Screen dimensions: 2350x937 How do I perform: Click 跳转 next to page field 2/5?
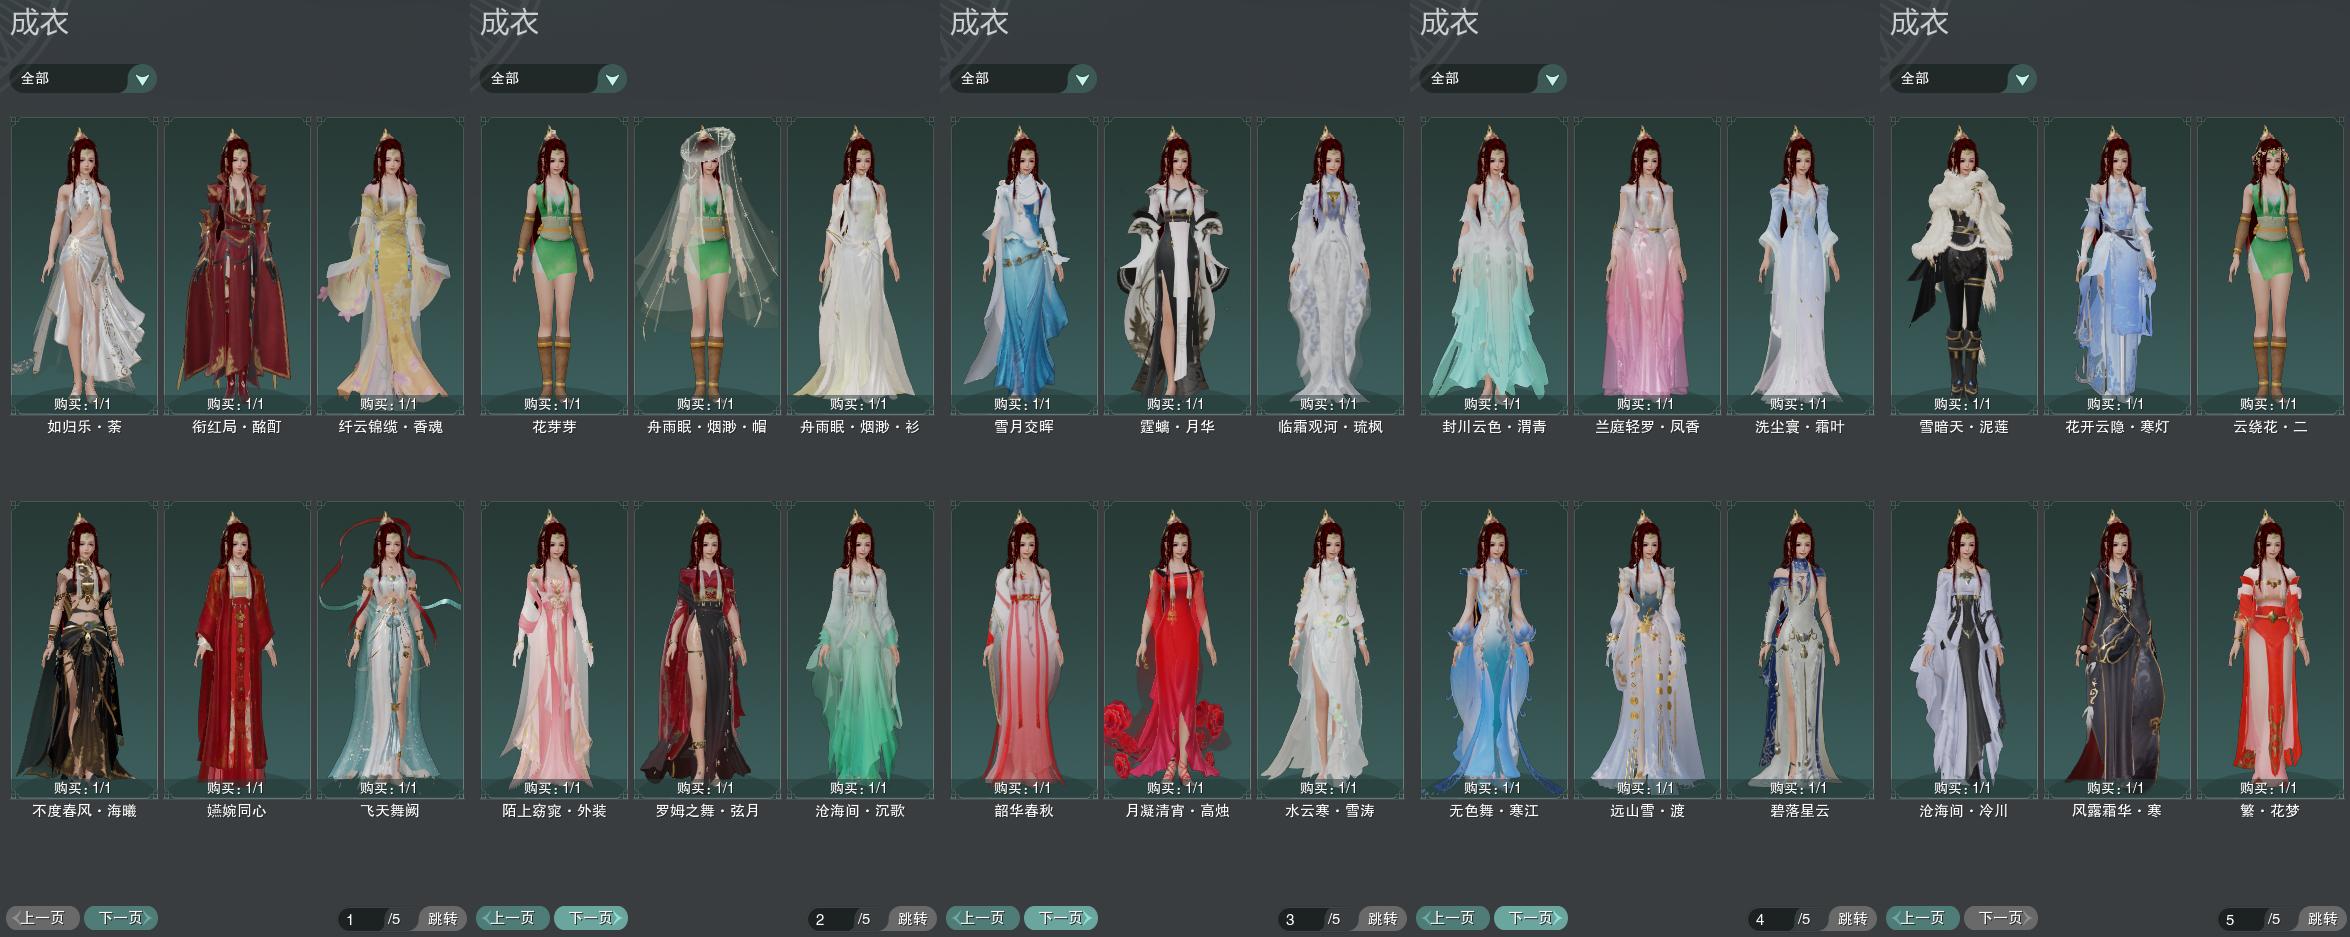point(912,918)
